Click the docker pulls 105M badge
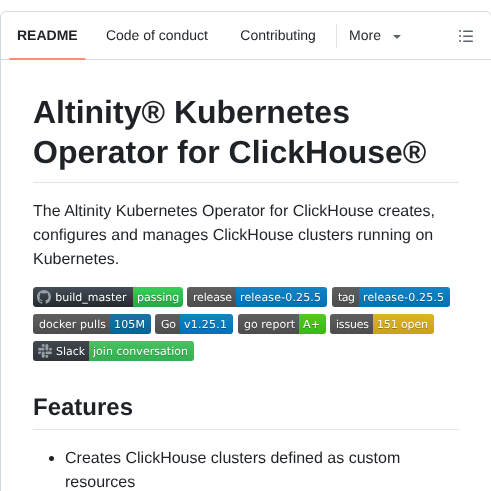The width and height of the screenshot is (491, 491). (x=92, y=324)
